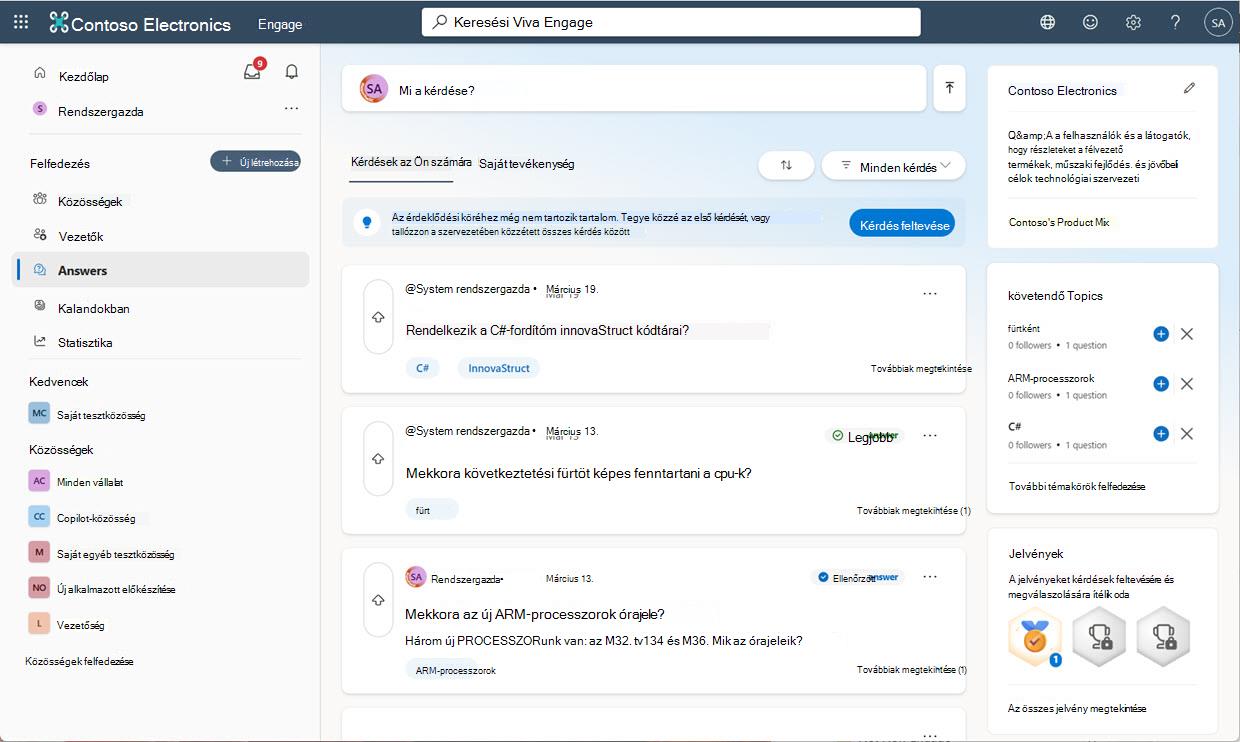
Task: Open the settings gear icon
Action: click(1133, 23)
